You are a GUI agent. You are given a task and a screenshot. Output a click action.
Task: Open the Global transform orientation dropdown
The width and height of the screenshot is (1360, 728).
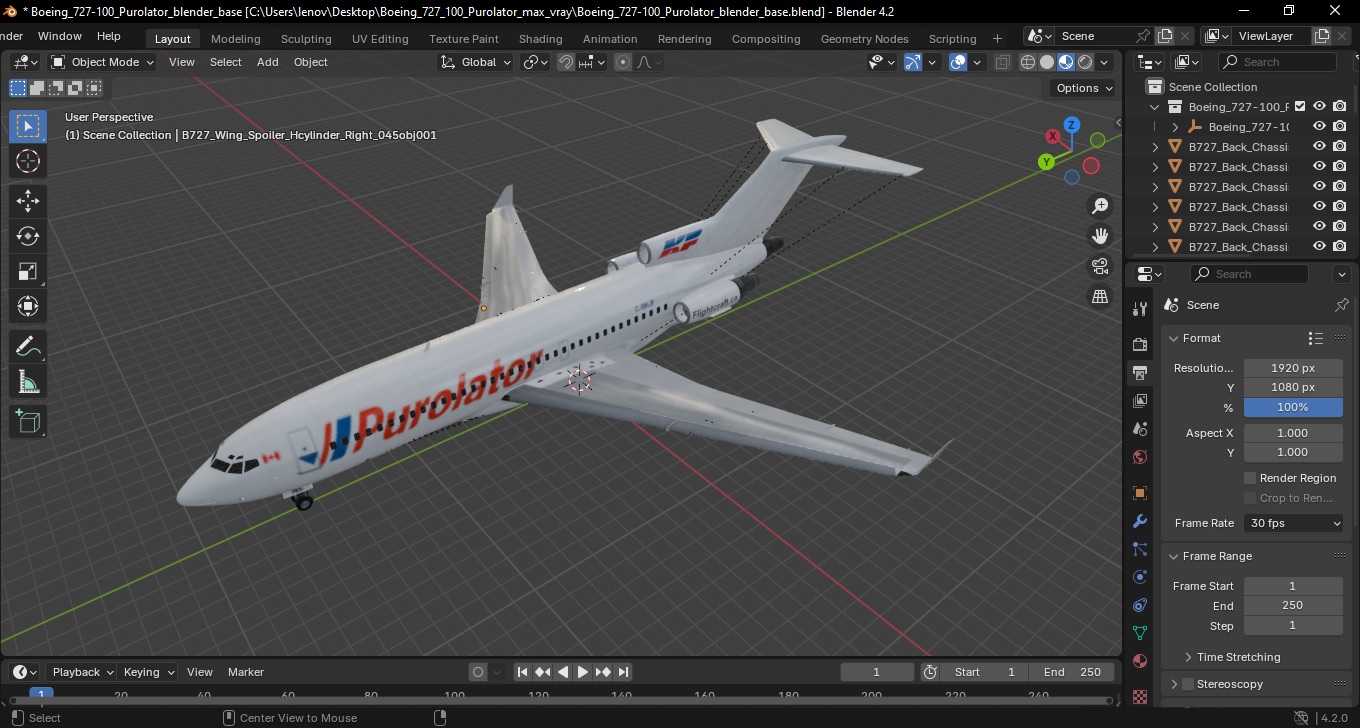coord(476,62)
